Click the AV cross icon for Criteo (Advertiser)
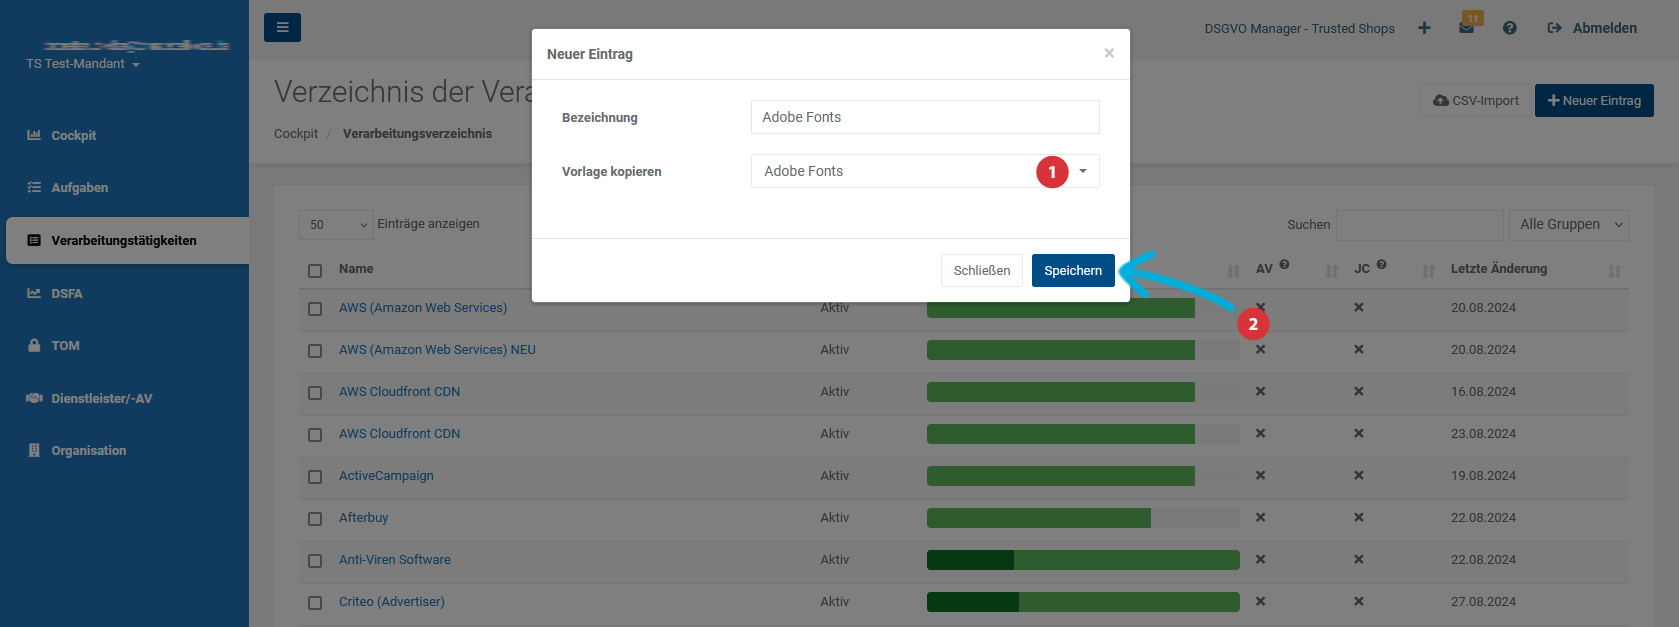Image resolution: width=1679 pixels, height=627 pixels. [1261, 601]
